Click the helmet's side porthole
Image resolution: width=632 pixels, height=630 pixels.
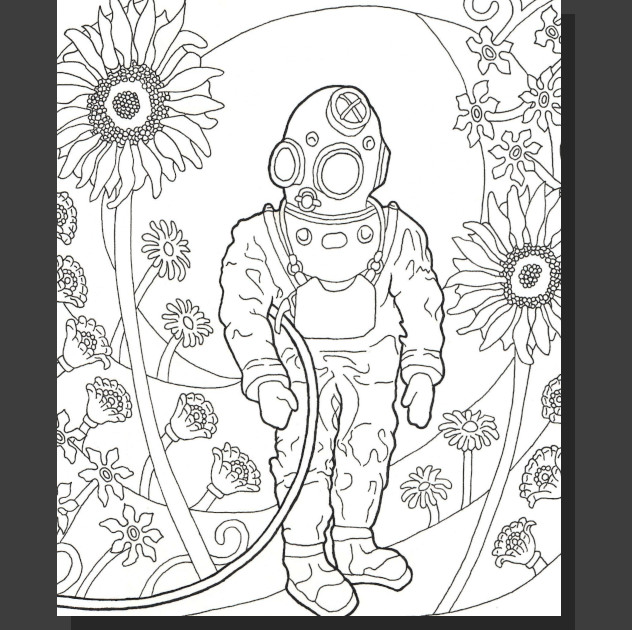coord(287,161)
